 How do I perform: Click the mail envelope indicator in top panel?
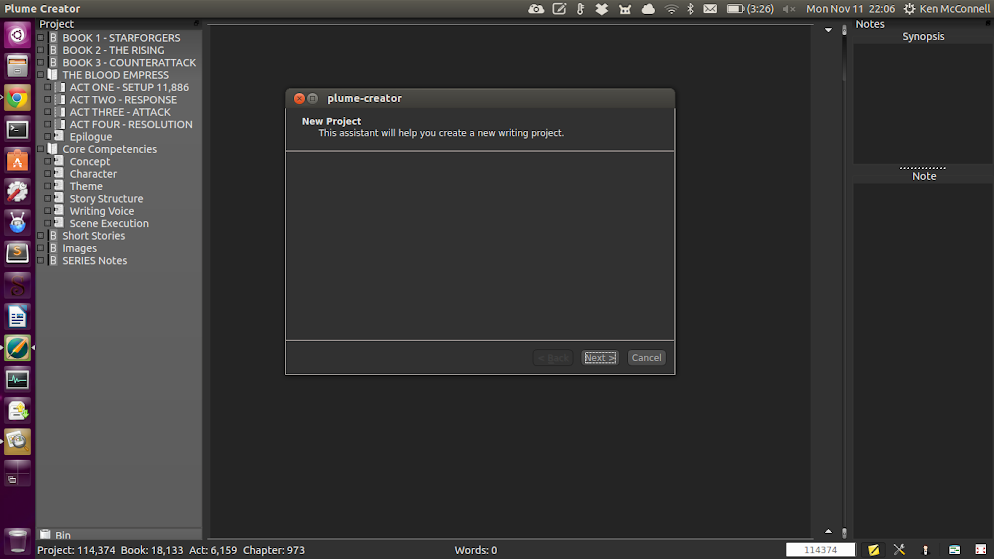tap(710, 9)
